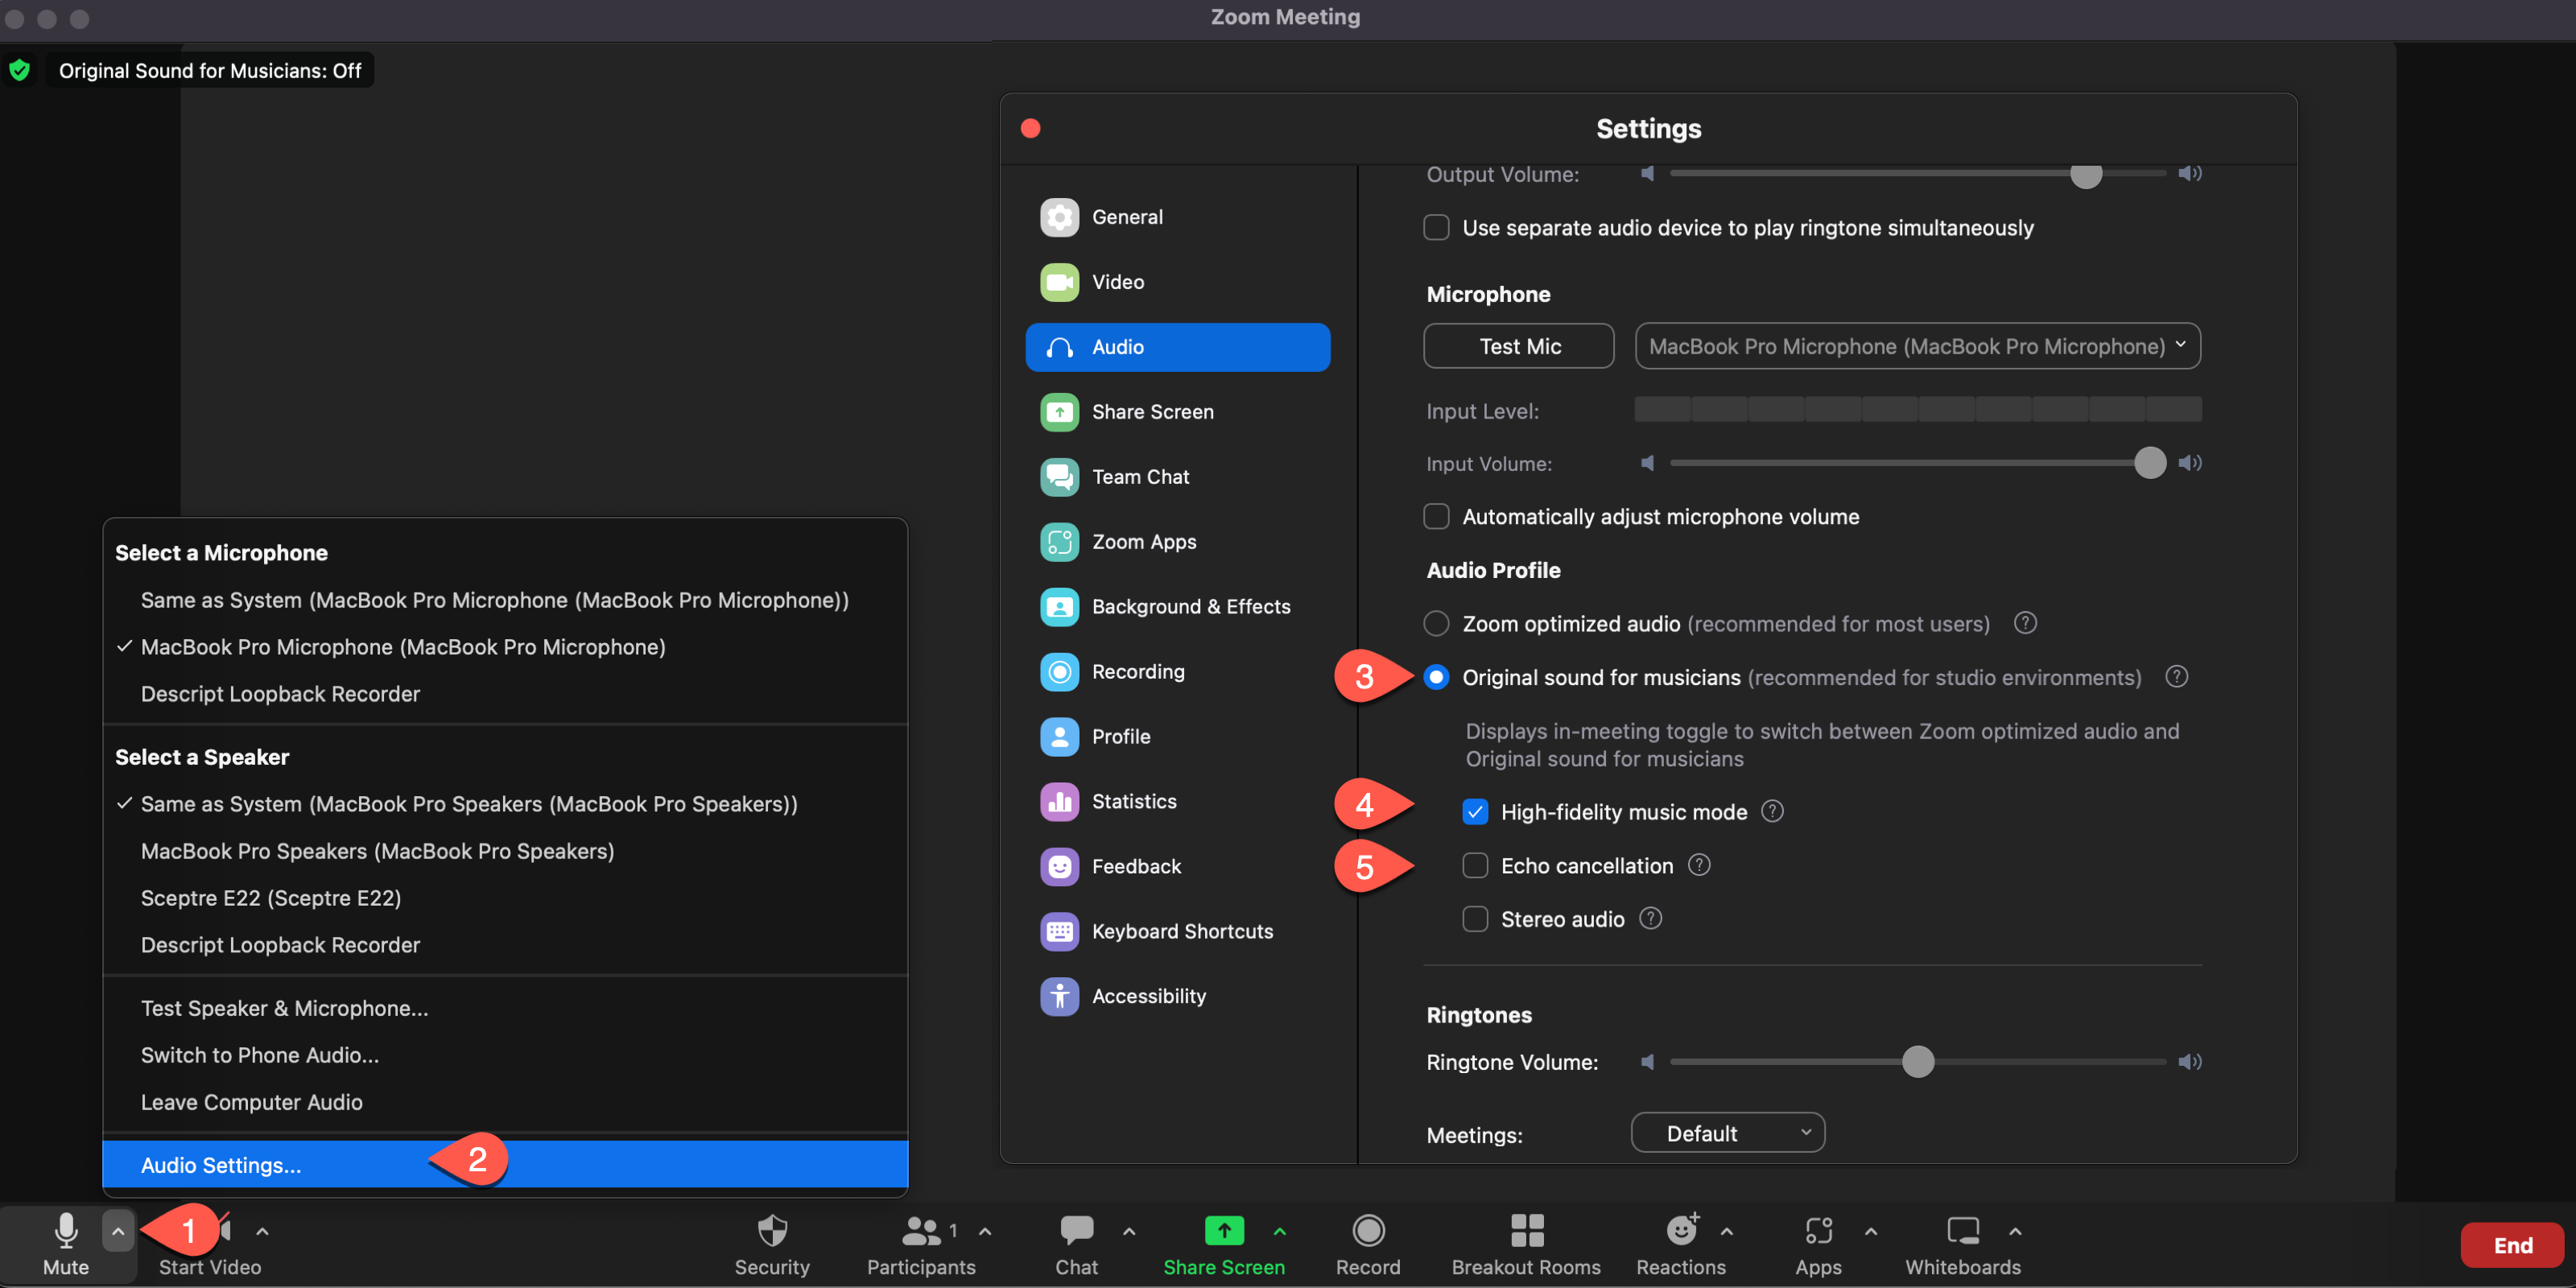Expand the arrow next to Share Screen

[x=1280, y=1231]
